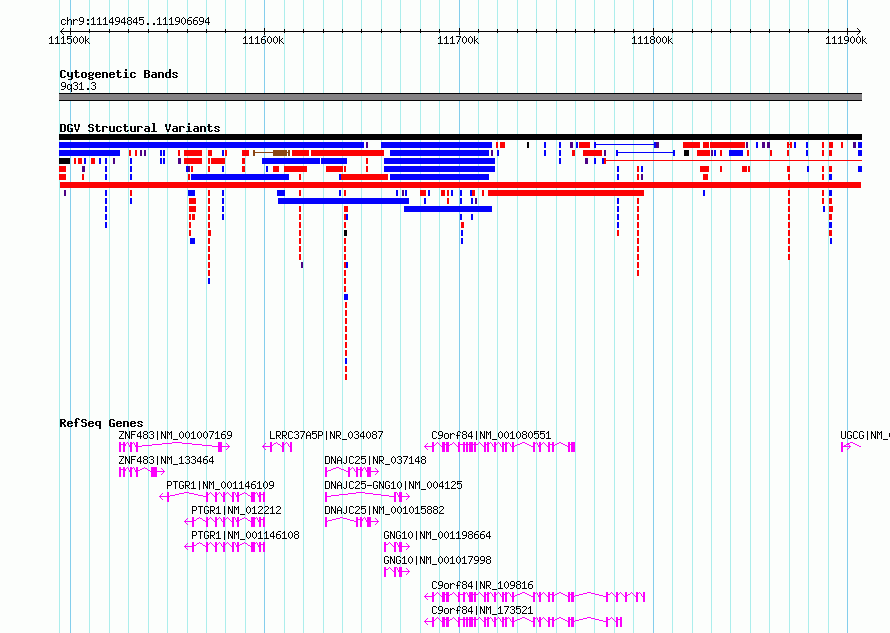Select PTGR1|NM_001146109 transcript label
Viewport: 890px width, 633px height.
[x=220, y=485]
